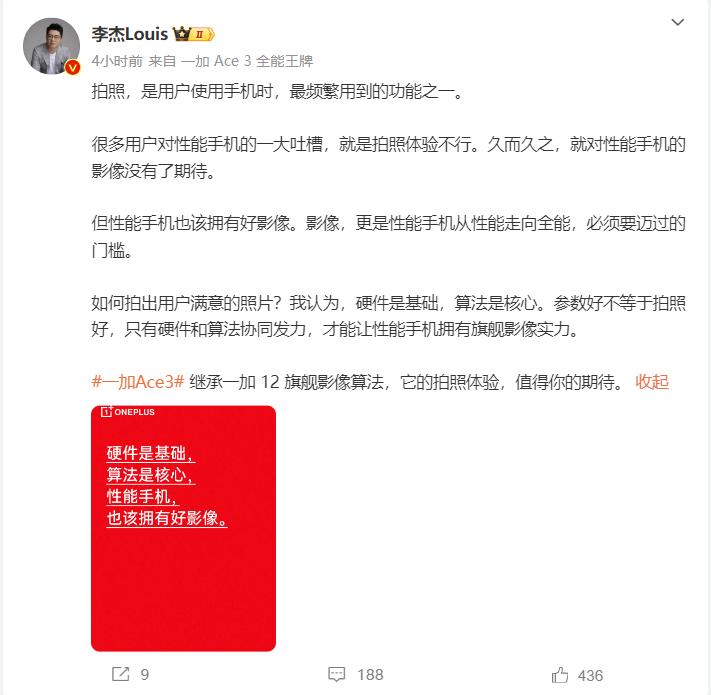Click the repost share icon

coord(121,674)
